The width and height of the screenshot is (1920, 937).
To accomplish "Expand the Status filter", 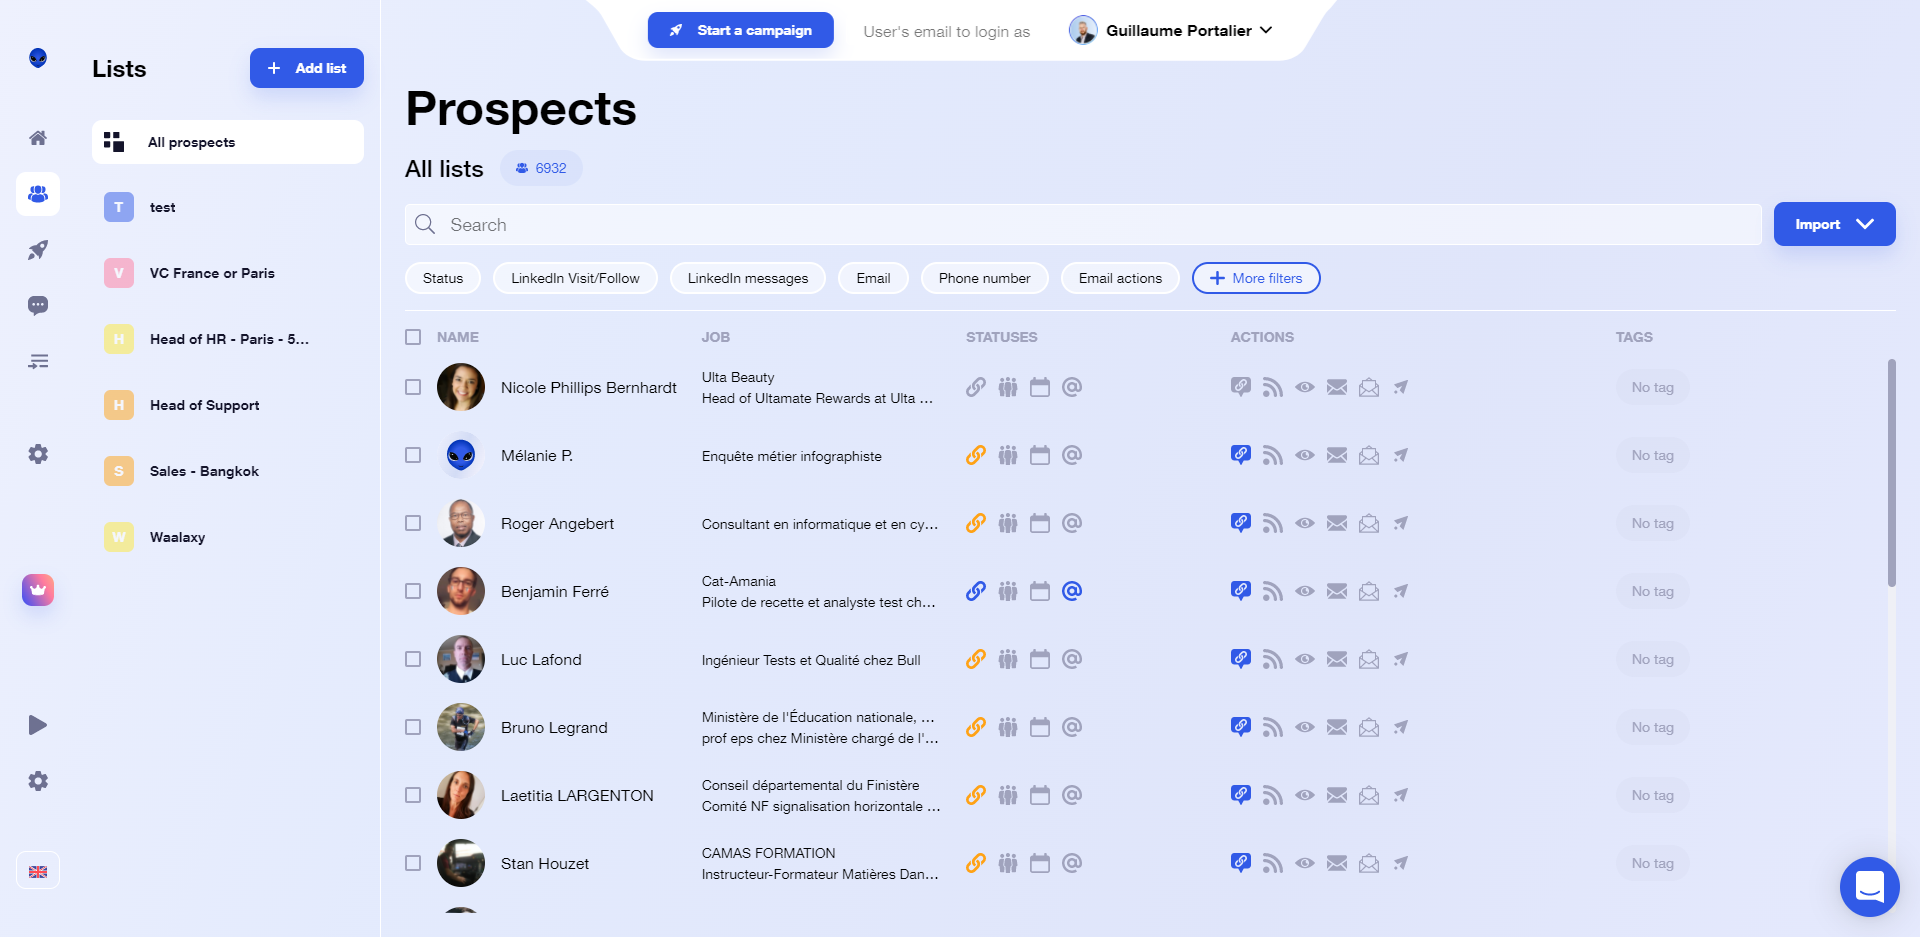I will click(x=443, y=278).
